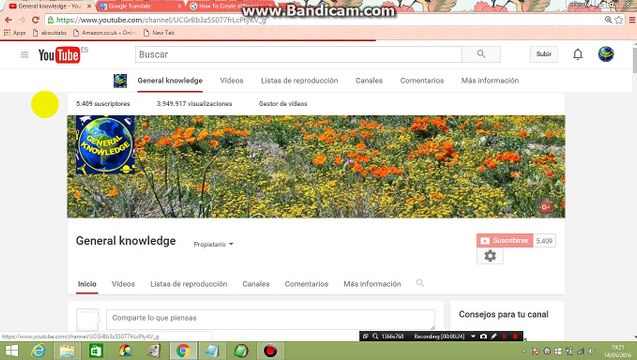Click the page vertical scrollbar thumb
The image size is (637, 360).
[x=635, y=60]
